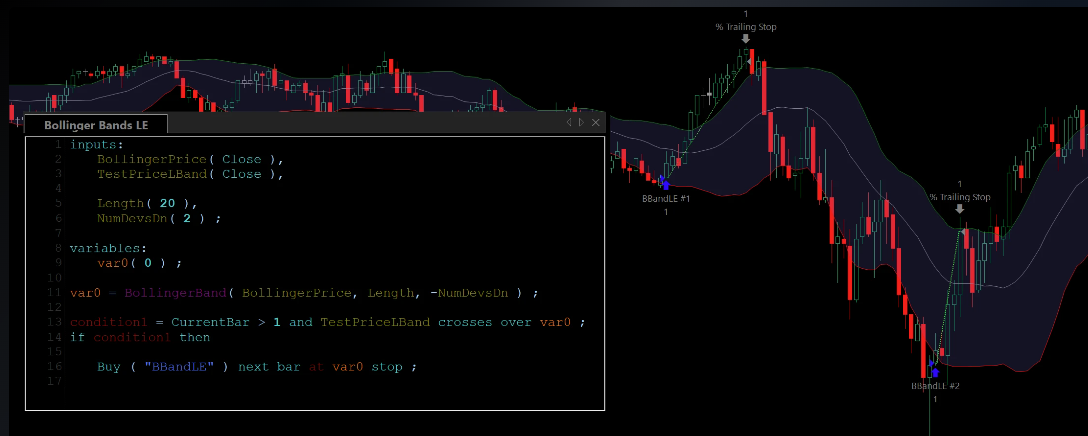Click the 'BollingerBand(' function call on line 11
1088x436 pixels.
click(x=180, y=293)
